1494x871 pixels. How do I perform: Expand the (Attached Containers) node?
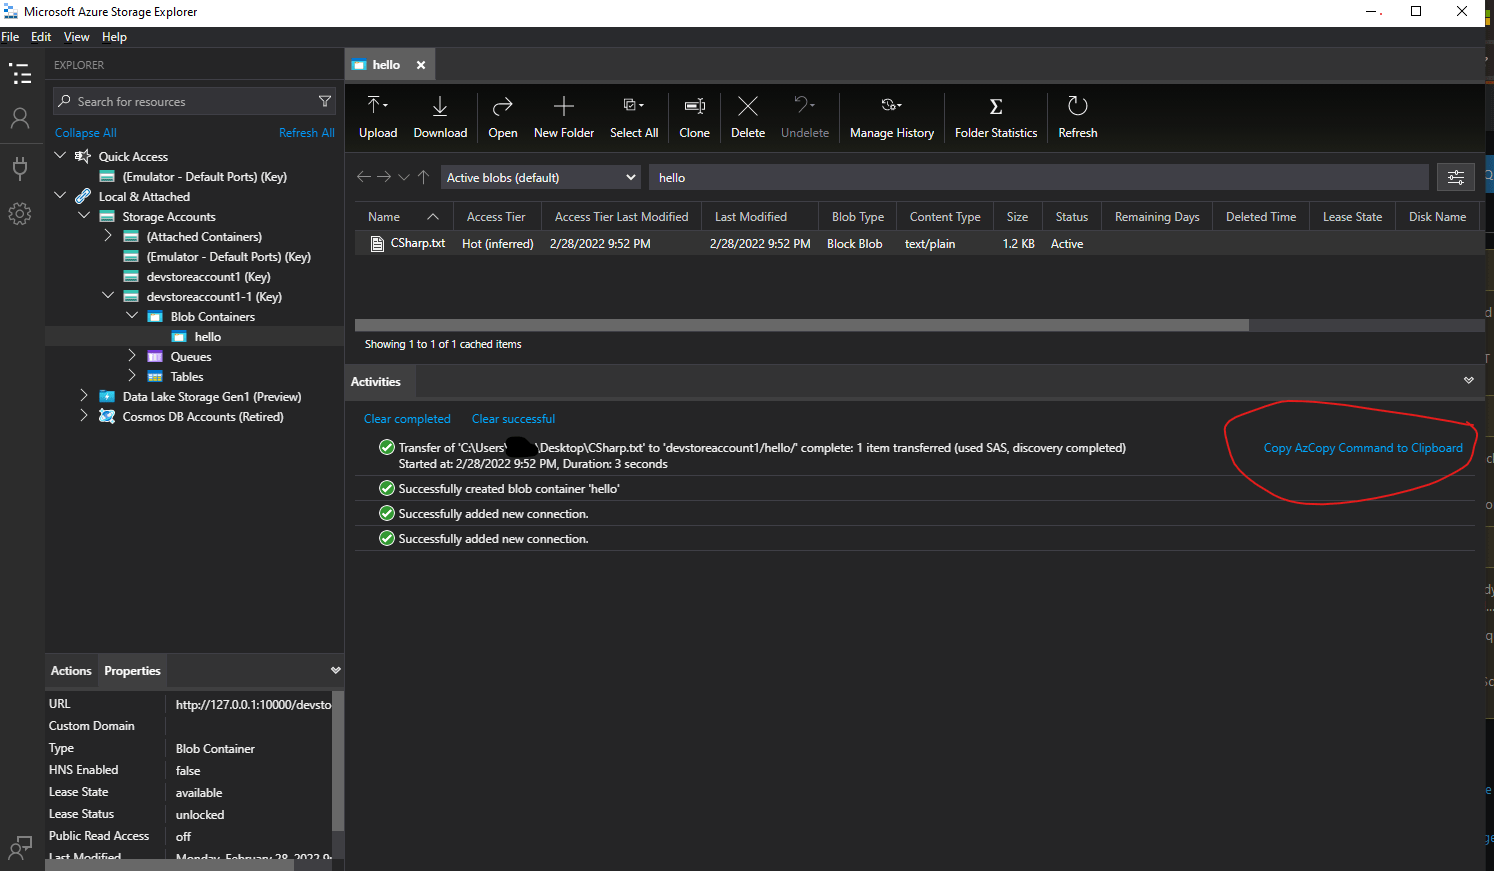tap(108, 236)
